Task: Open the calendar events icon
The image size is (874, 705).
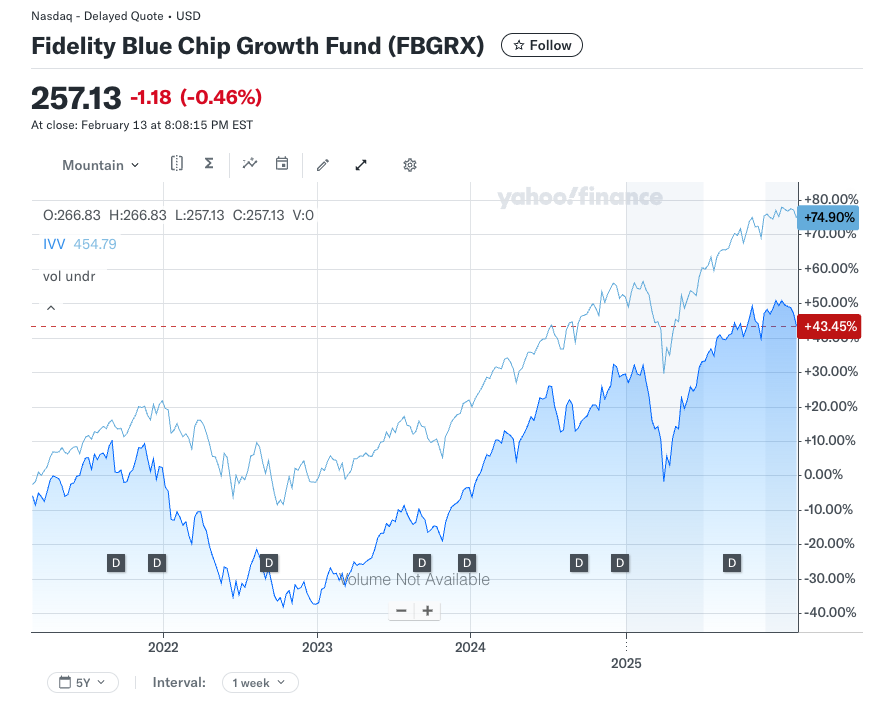Action: coord(282,164)
